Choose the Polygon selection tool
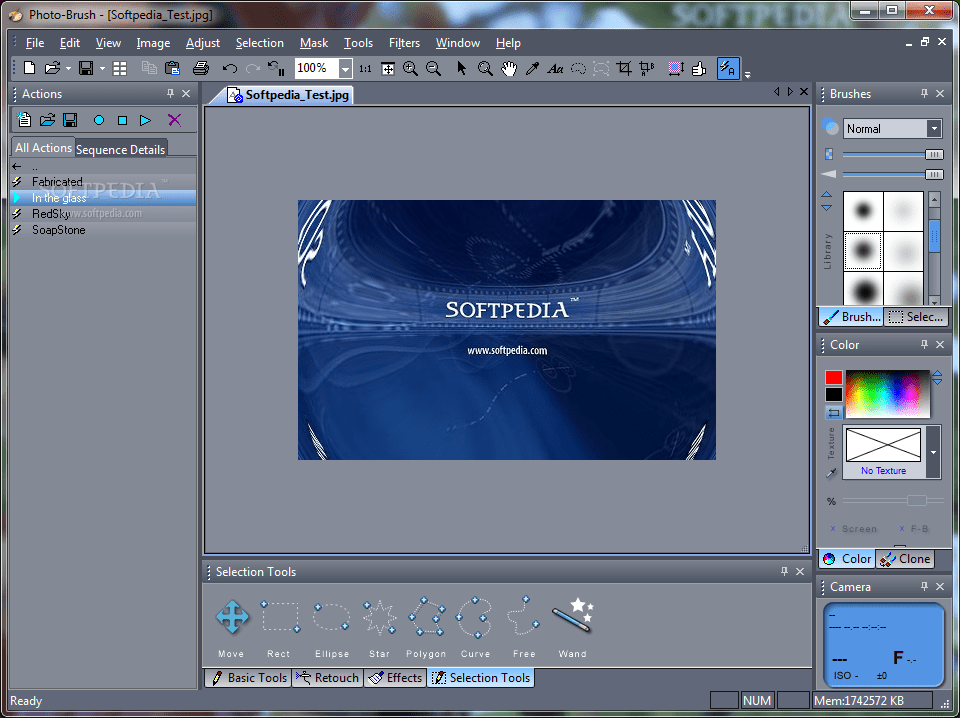 click(426, 618)
